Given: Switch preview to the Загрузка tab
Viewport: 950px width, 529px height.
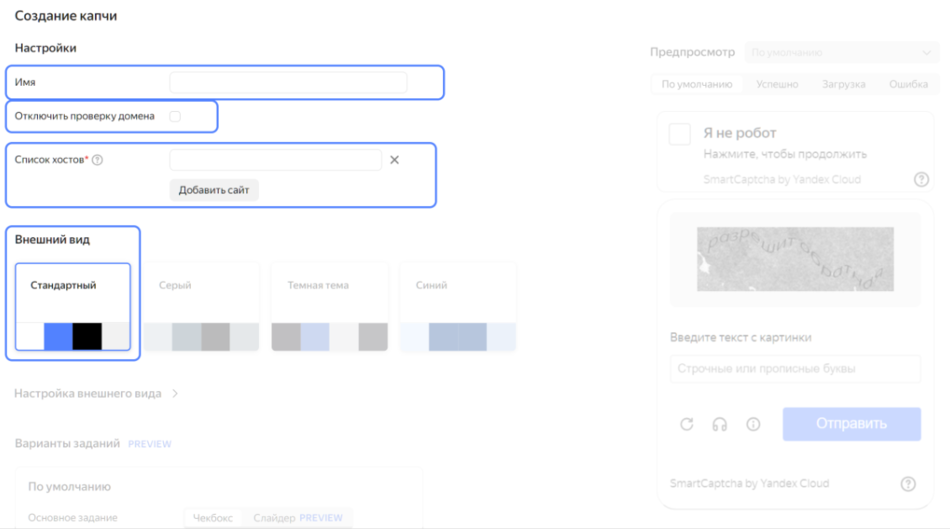Looking at the screenshot, I should (x=843, y=84).
